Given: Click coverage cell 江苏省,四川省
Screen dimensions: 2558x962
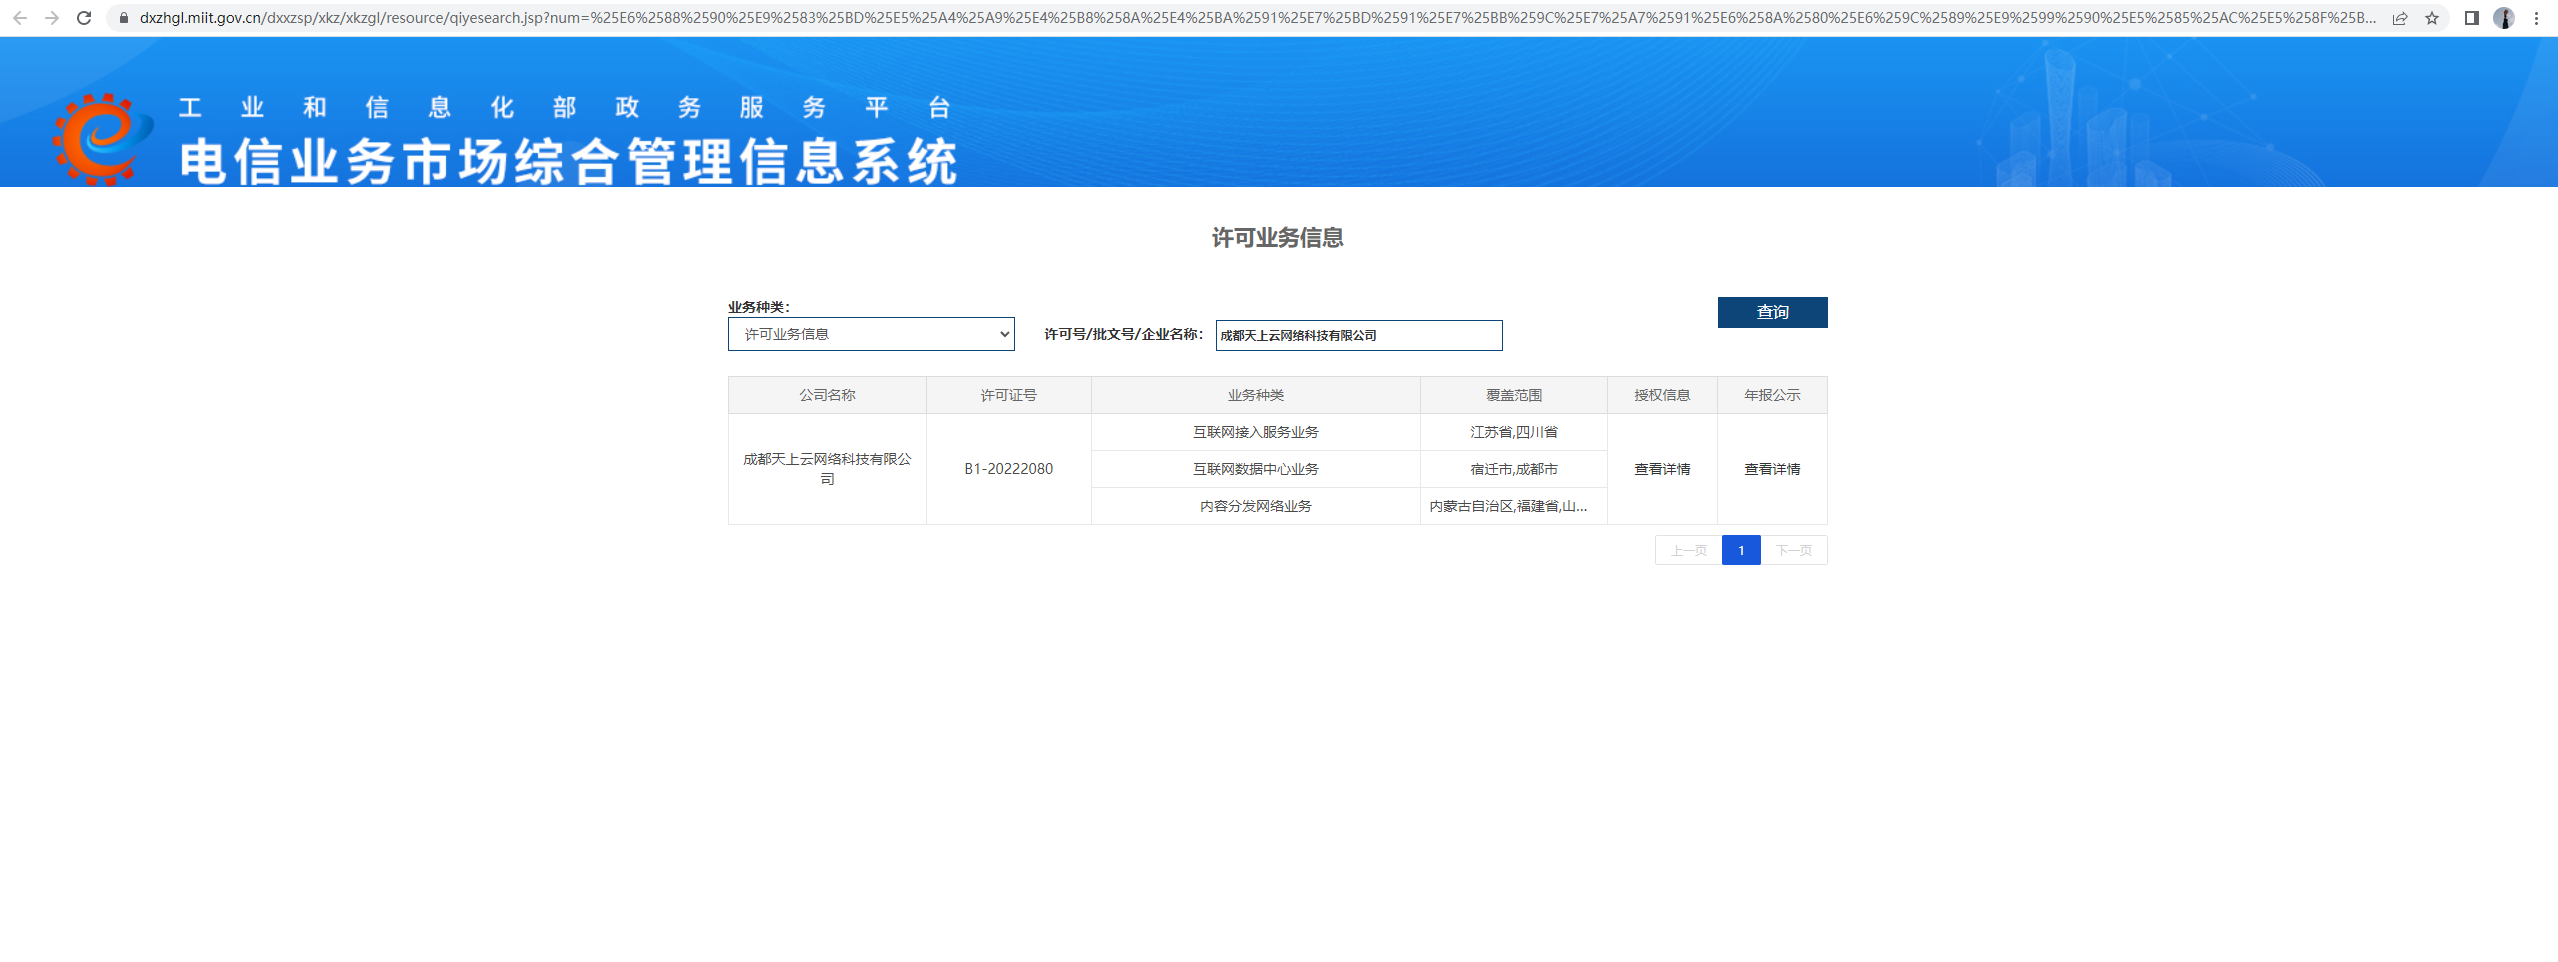Looking at the screenshot, I should pyautogui.click(x=1513, y=432).
